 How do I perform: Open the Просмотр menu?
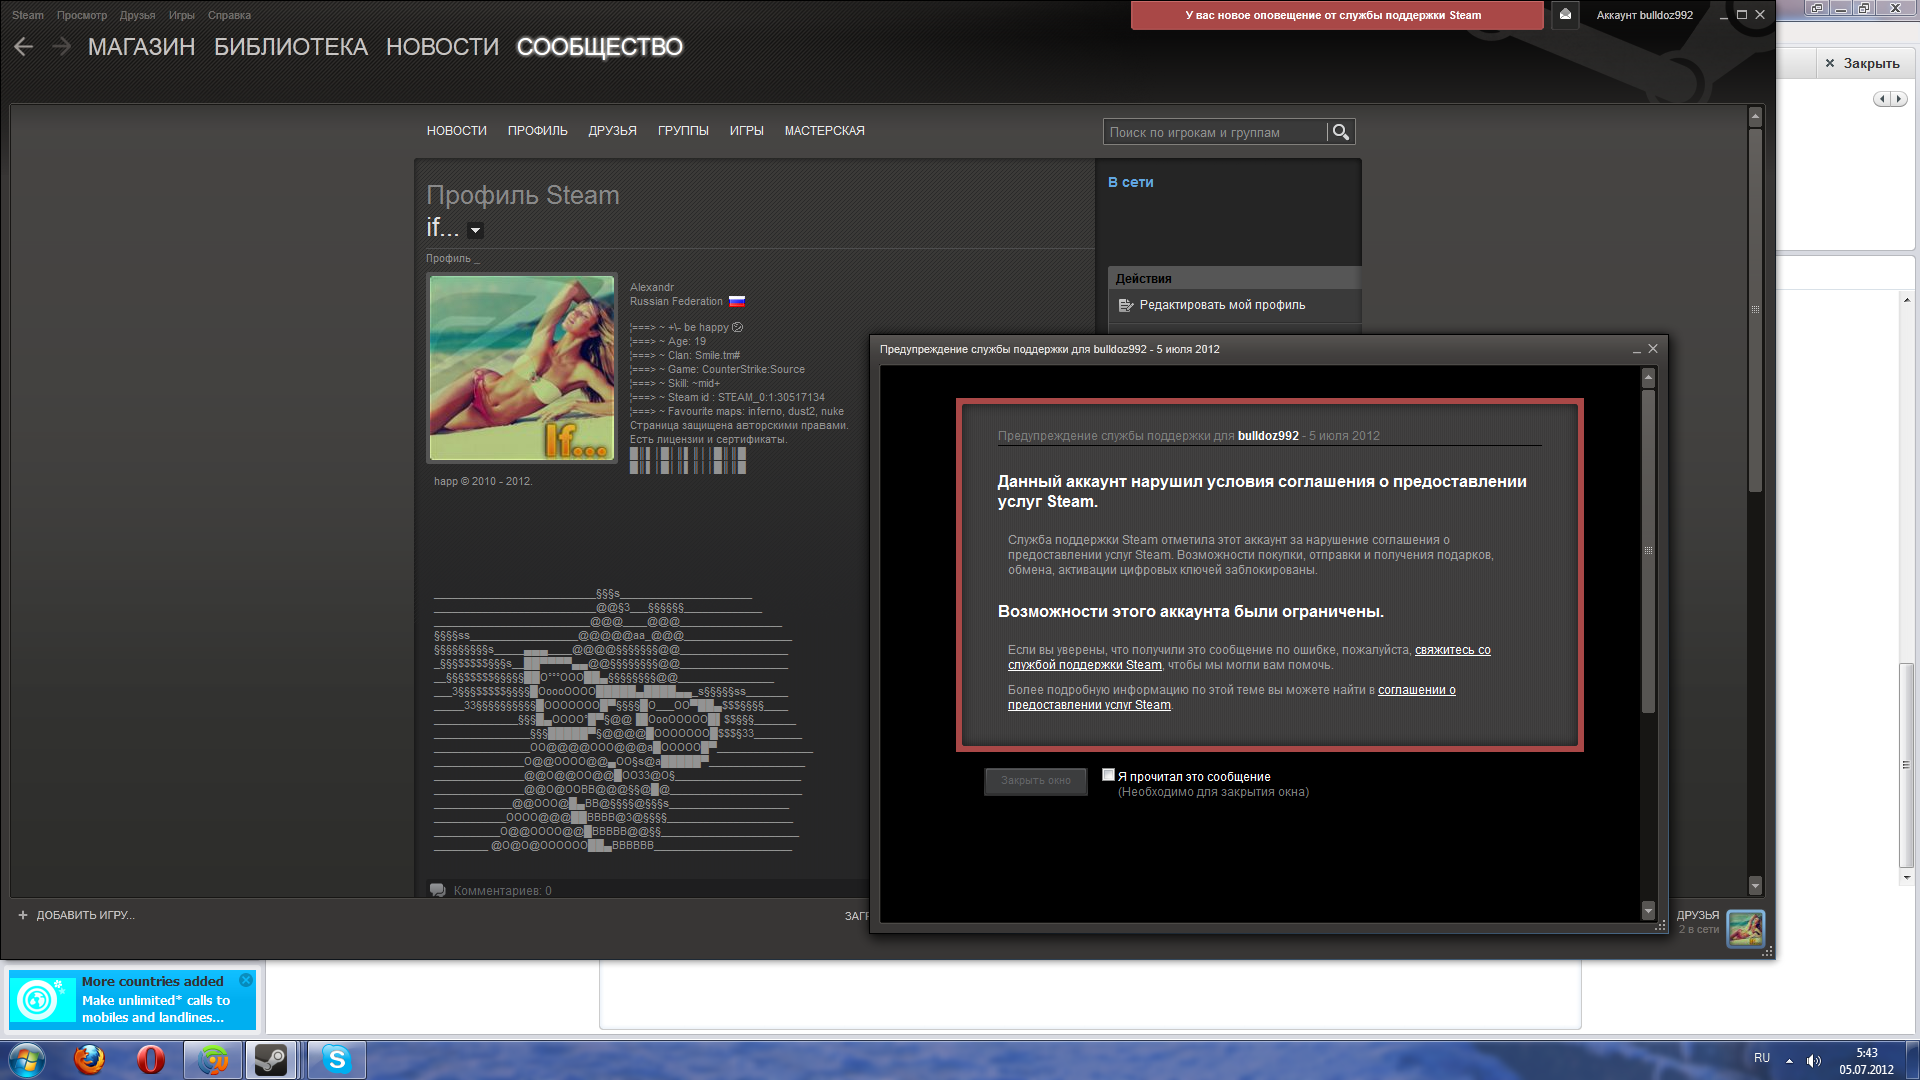pos(82,15)
